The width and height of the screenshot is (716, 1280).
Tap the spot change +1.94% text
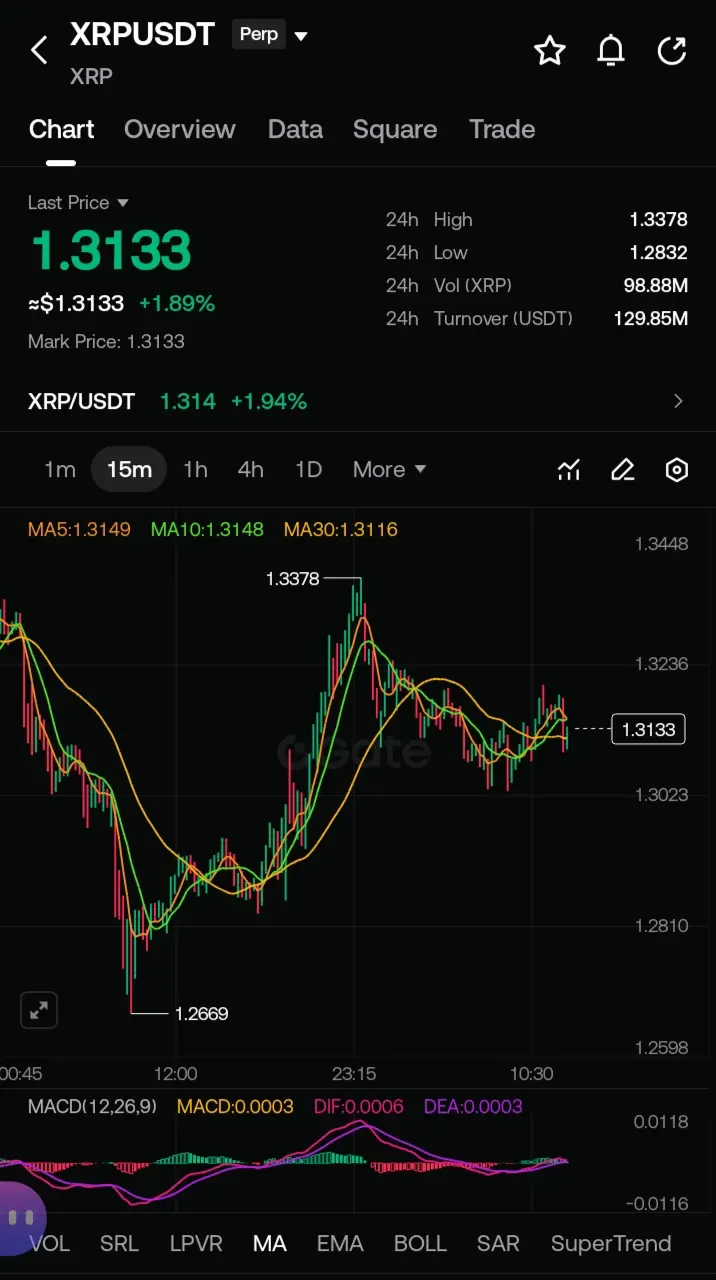point(269,402)
